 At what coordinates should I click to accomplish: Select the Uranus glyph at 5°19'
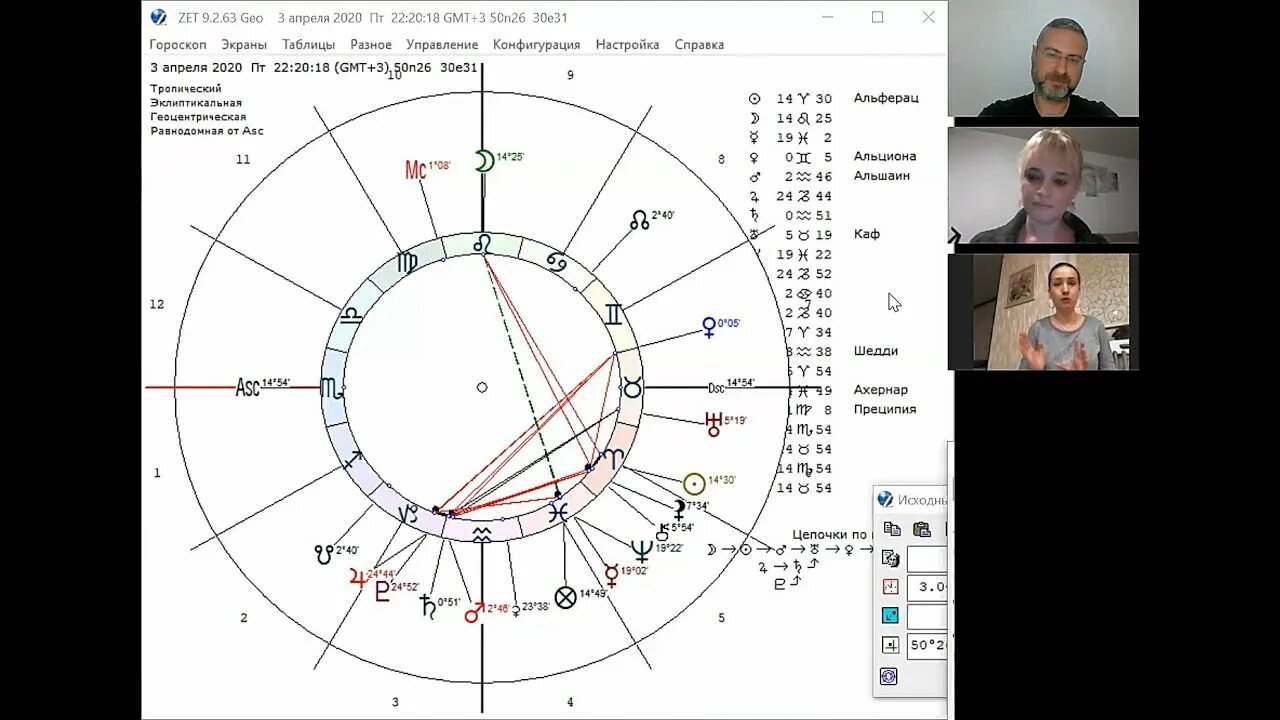(x=713, y=424)
